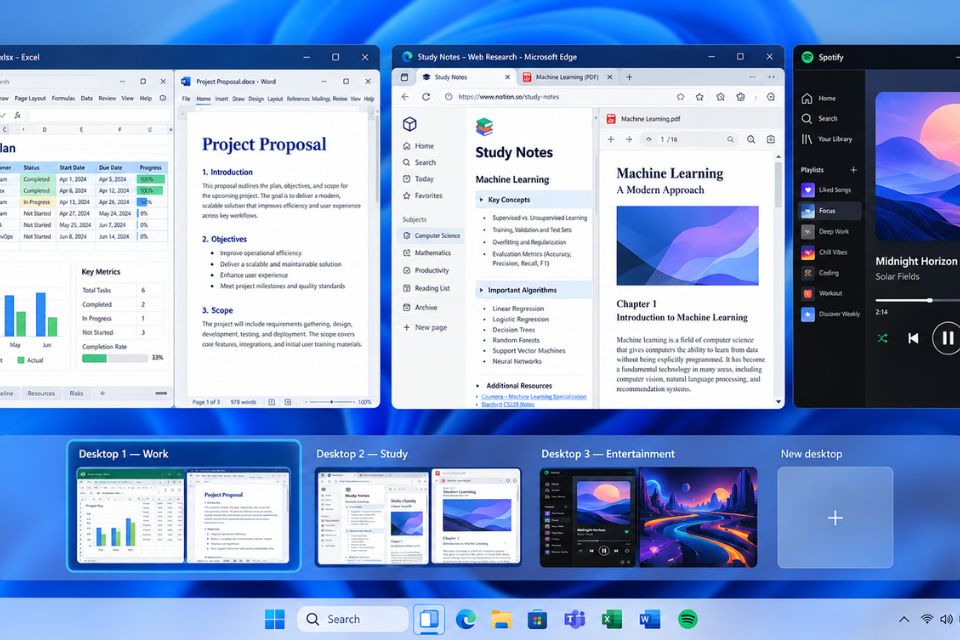
Task: Open Today in the Notion sidebar
Action: pyautogui.click(x=418, y=179)
